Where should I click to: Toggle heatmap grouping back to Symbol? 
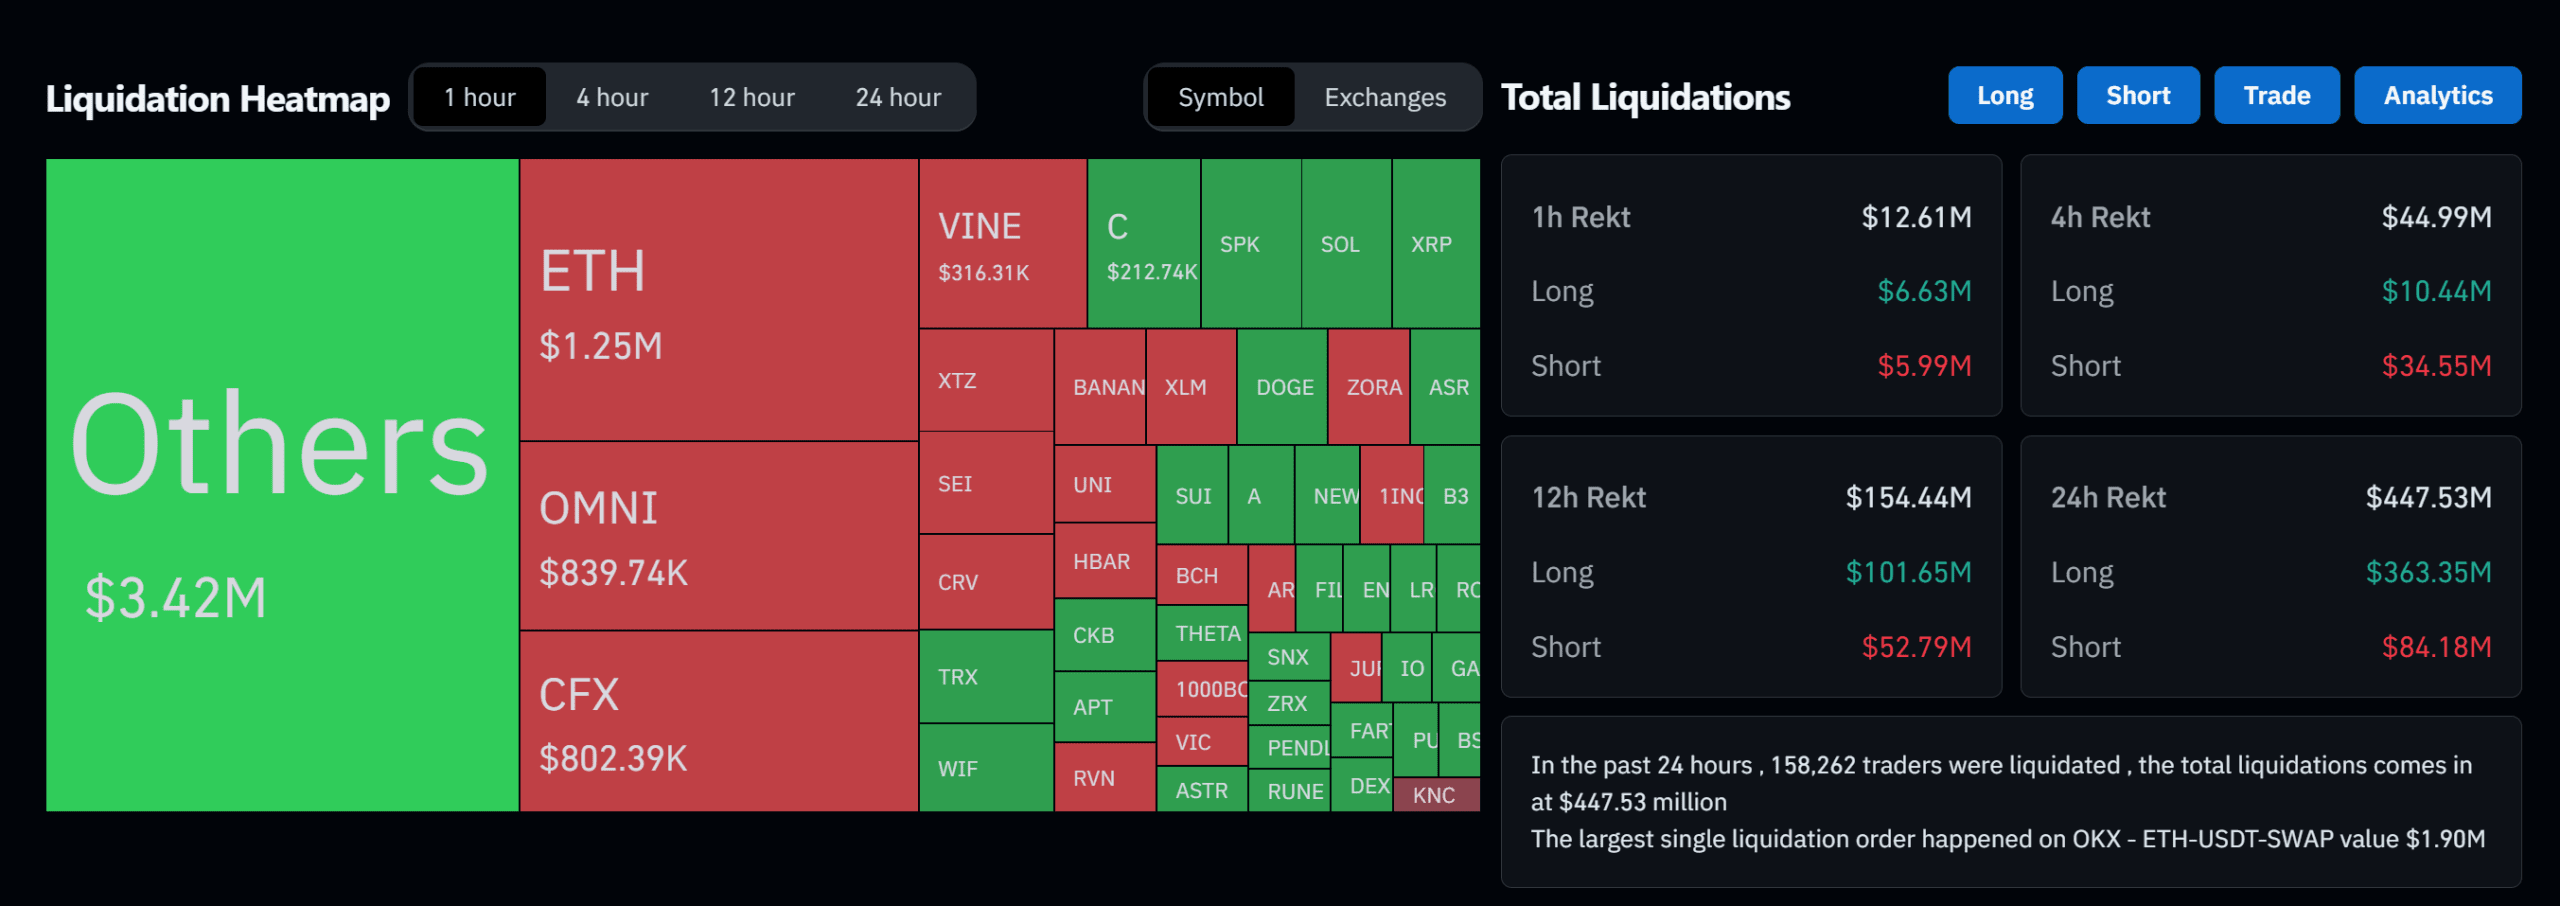coord(1222,97)
